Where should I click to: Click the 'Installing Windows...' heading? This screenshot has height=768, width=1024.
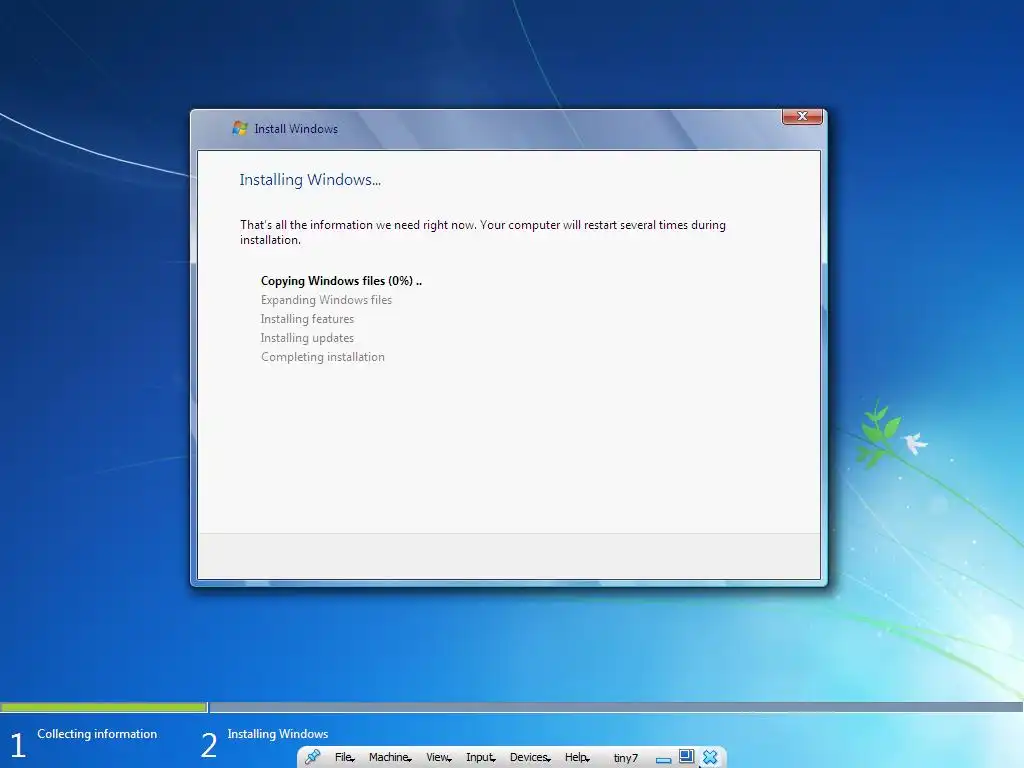click(x=310, y=180)
